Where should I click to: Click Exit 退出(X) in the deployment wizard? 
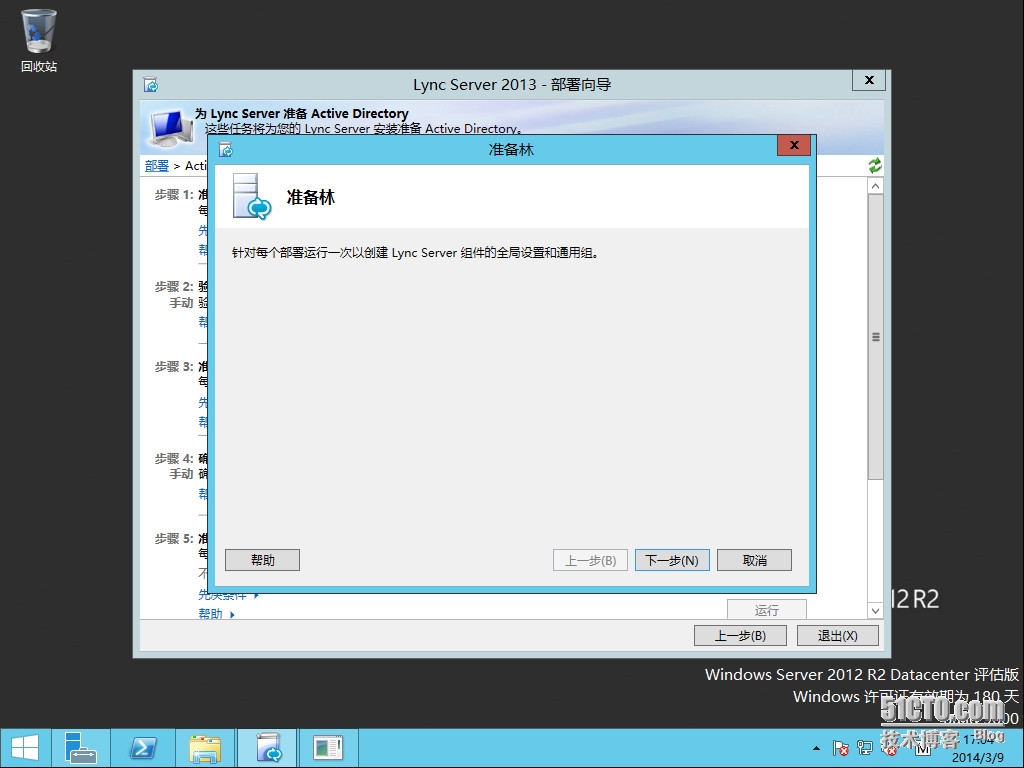(x=837, y=635)
